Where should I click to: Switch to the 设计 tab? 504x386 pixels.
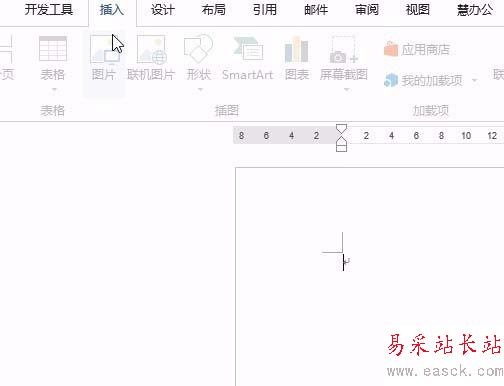[x=163, y=10]
